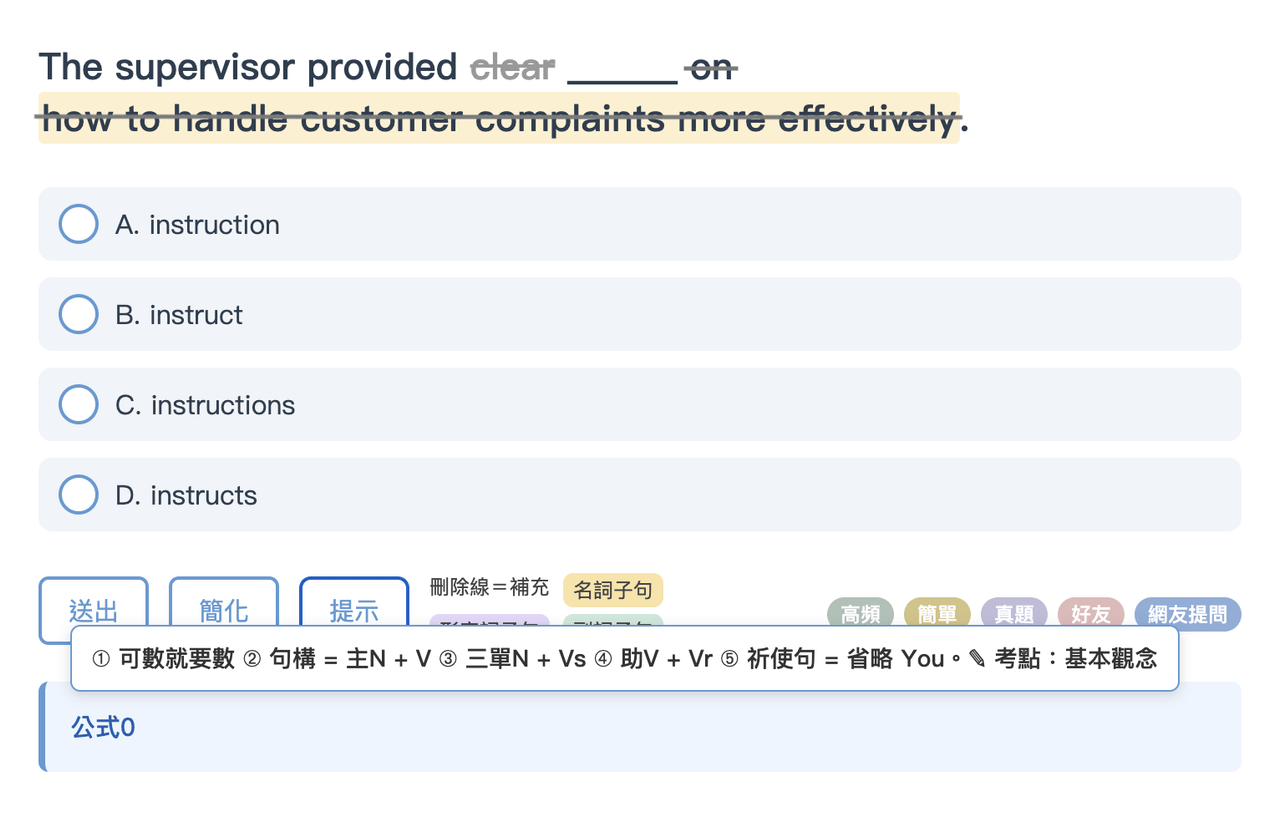Click the 真題 tag badge

pos(1014,614)
